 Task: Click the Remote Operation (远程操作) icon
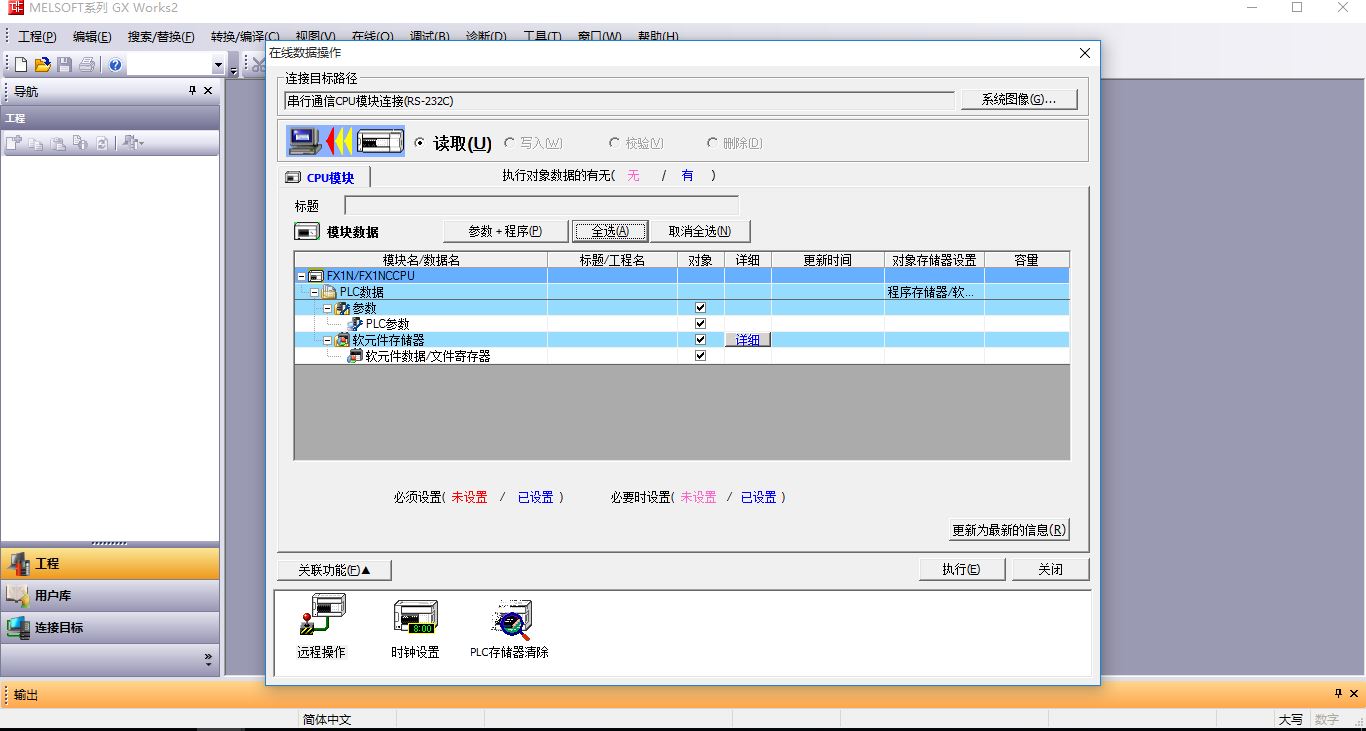321,618
